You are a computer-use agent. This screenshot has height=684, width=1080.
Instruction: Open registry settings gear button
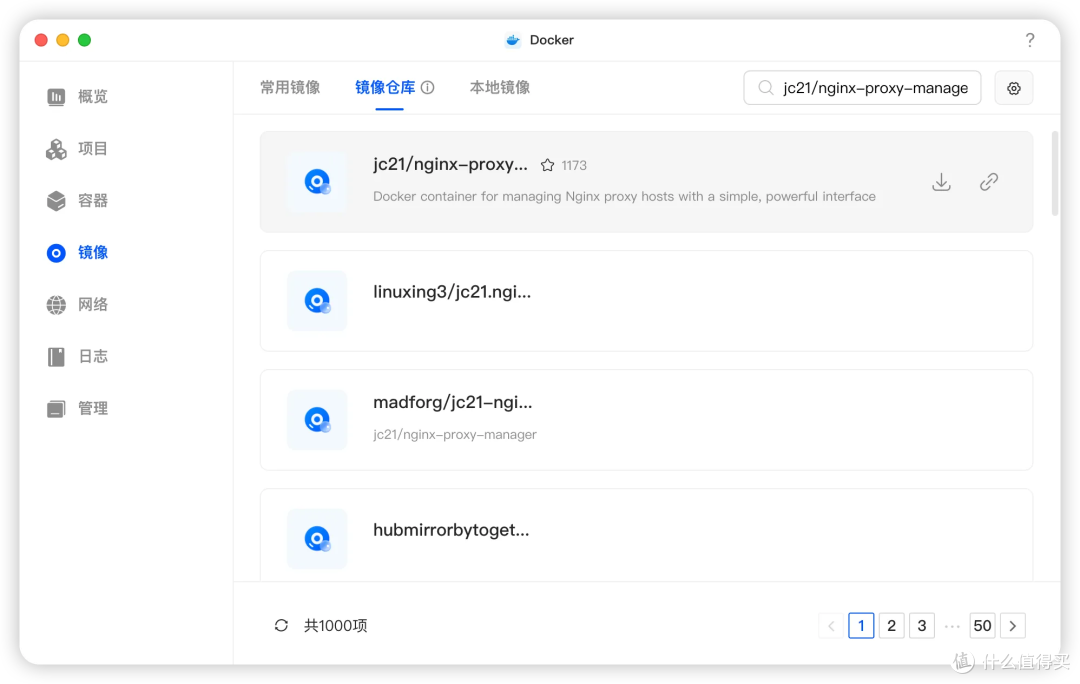pyautogui.click(x=1013, y=88)
